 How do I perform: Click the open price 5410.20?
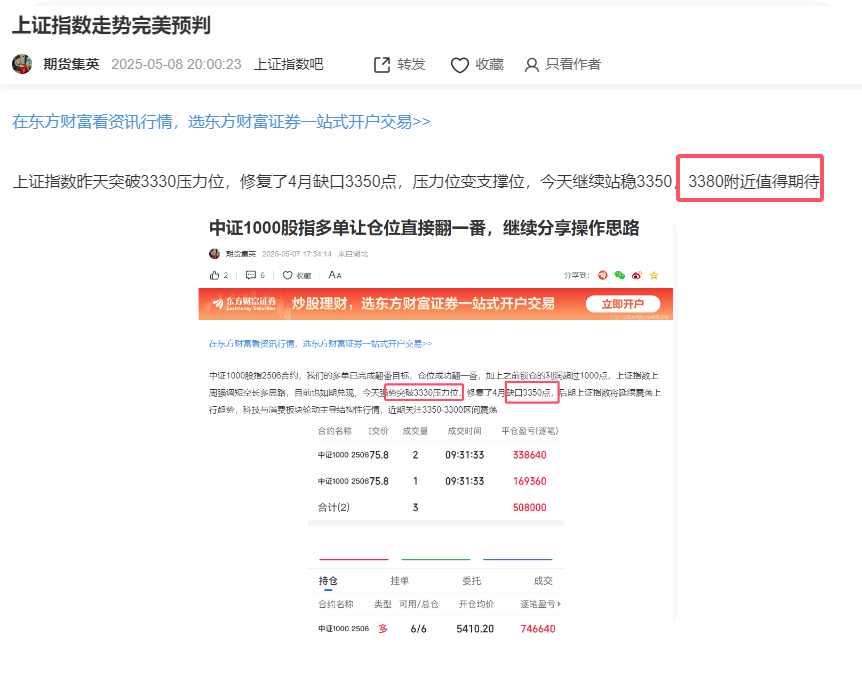(475, 629)
